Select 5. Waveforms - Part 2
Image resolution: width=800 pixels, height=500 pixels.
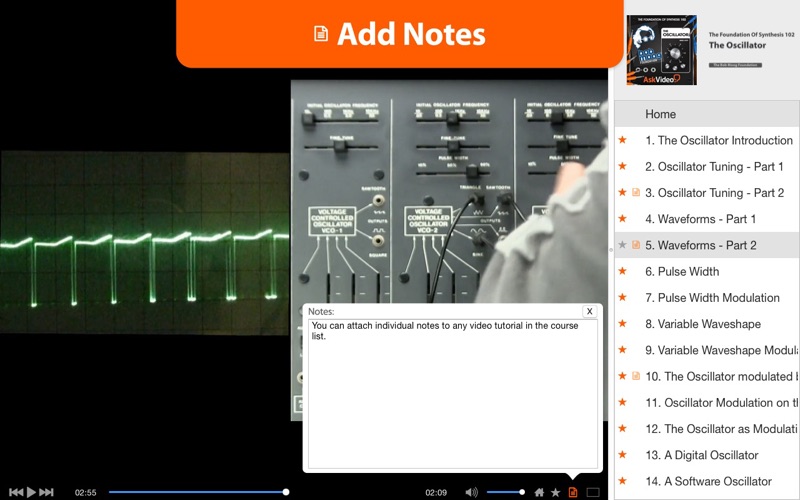[x=707, y=245]
